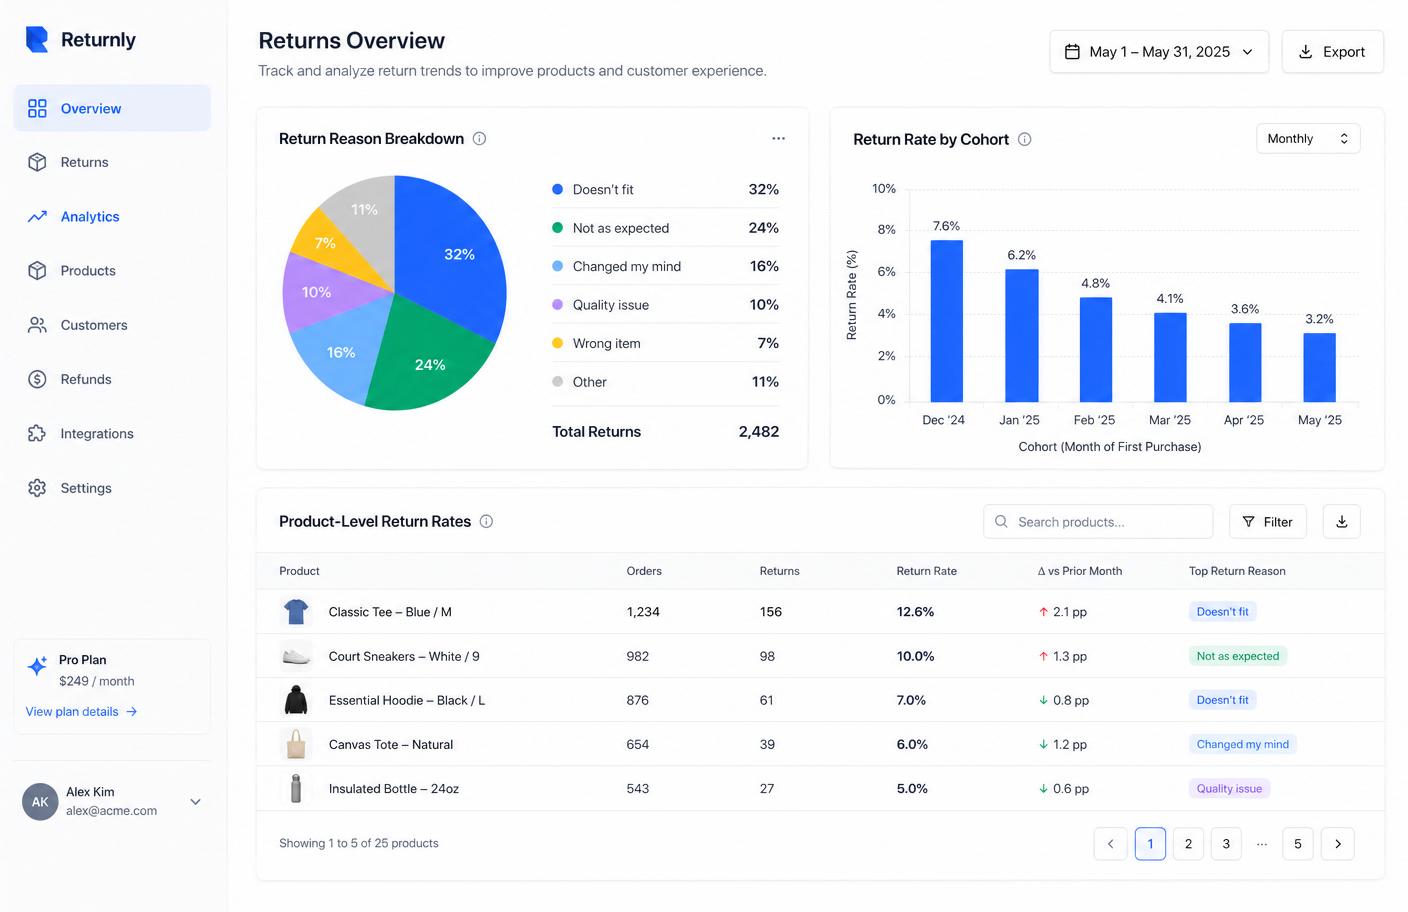The height and width of the screenshot is (912, 1408).
Task: Click the Pro Plan sparkle icon
Action: pos(37,666)
